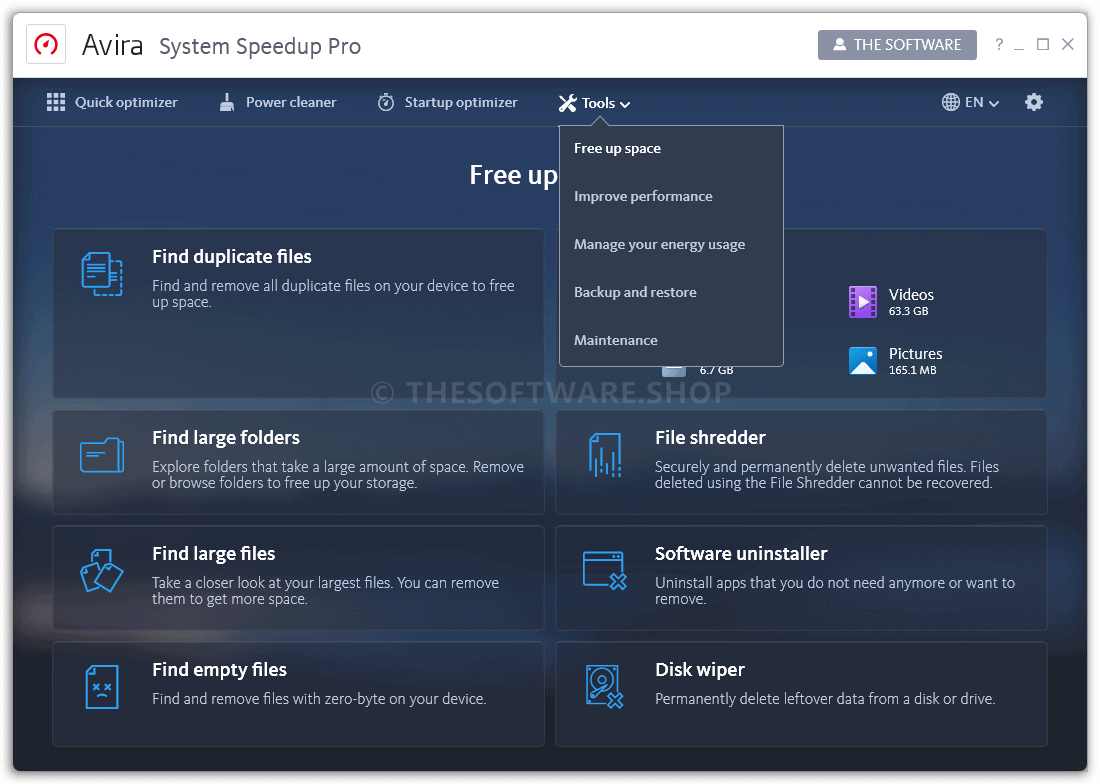Switch to Quick optimizer tab
The height and width of the screenshot is (784, 1100).
click(112, 102)
